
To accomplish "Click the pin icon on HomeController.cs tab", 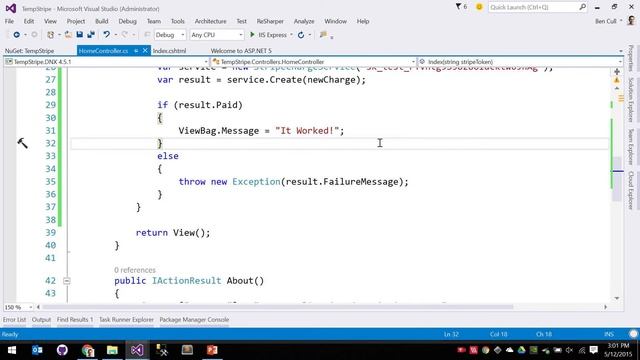I will point(136,51).
